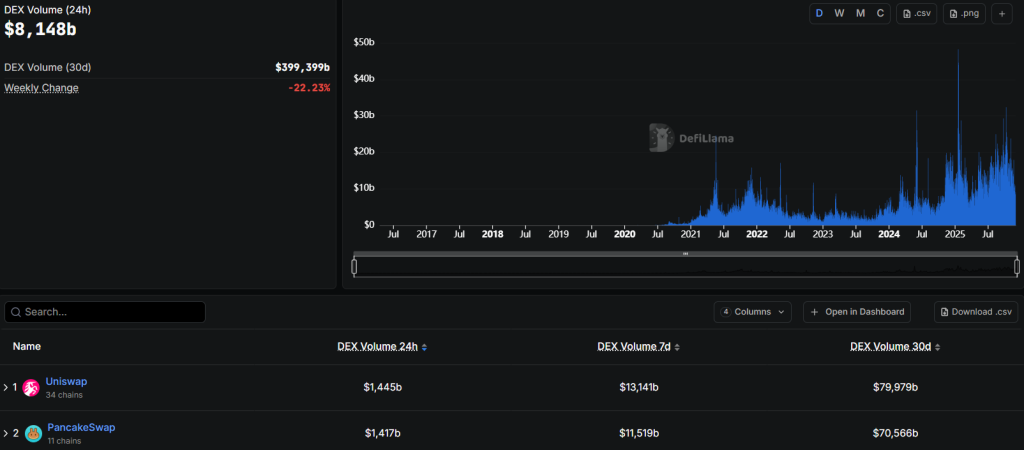1024x450 pixels.
Task: Switch chart to Monthly (M) view
Action: coord(860,14)
